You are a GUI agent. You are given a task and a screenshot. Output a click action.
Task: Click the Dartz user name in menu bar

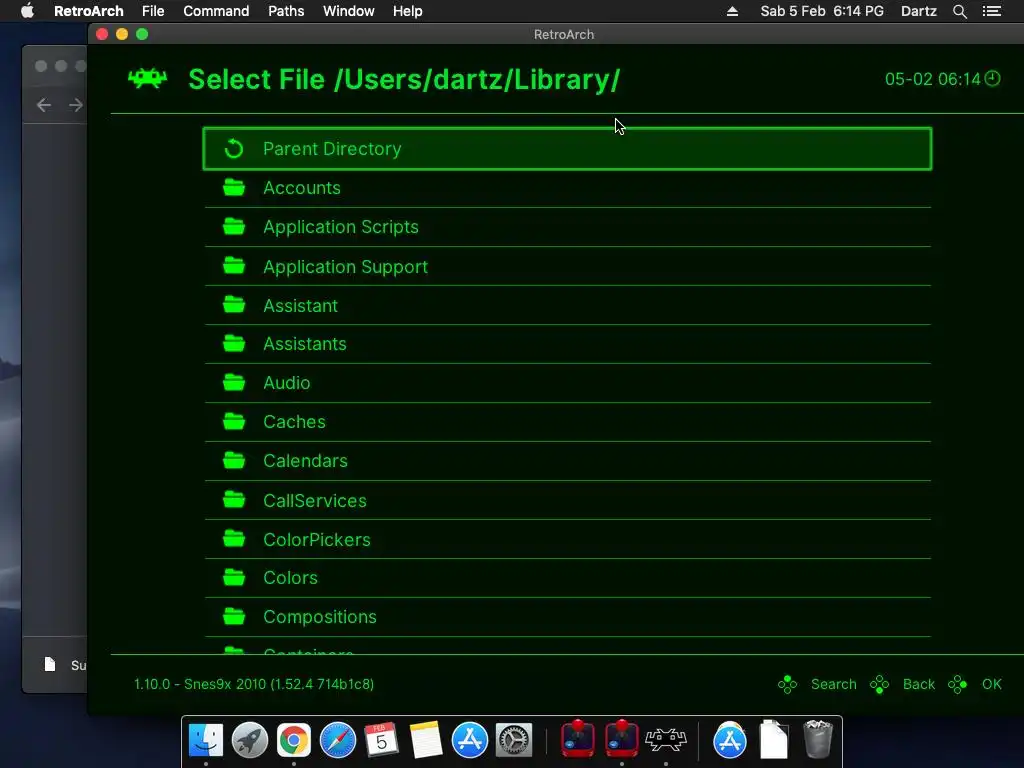coord(919,11)
